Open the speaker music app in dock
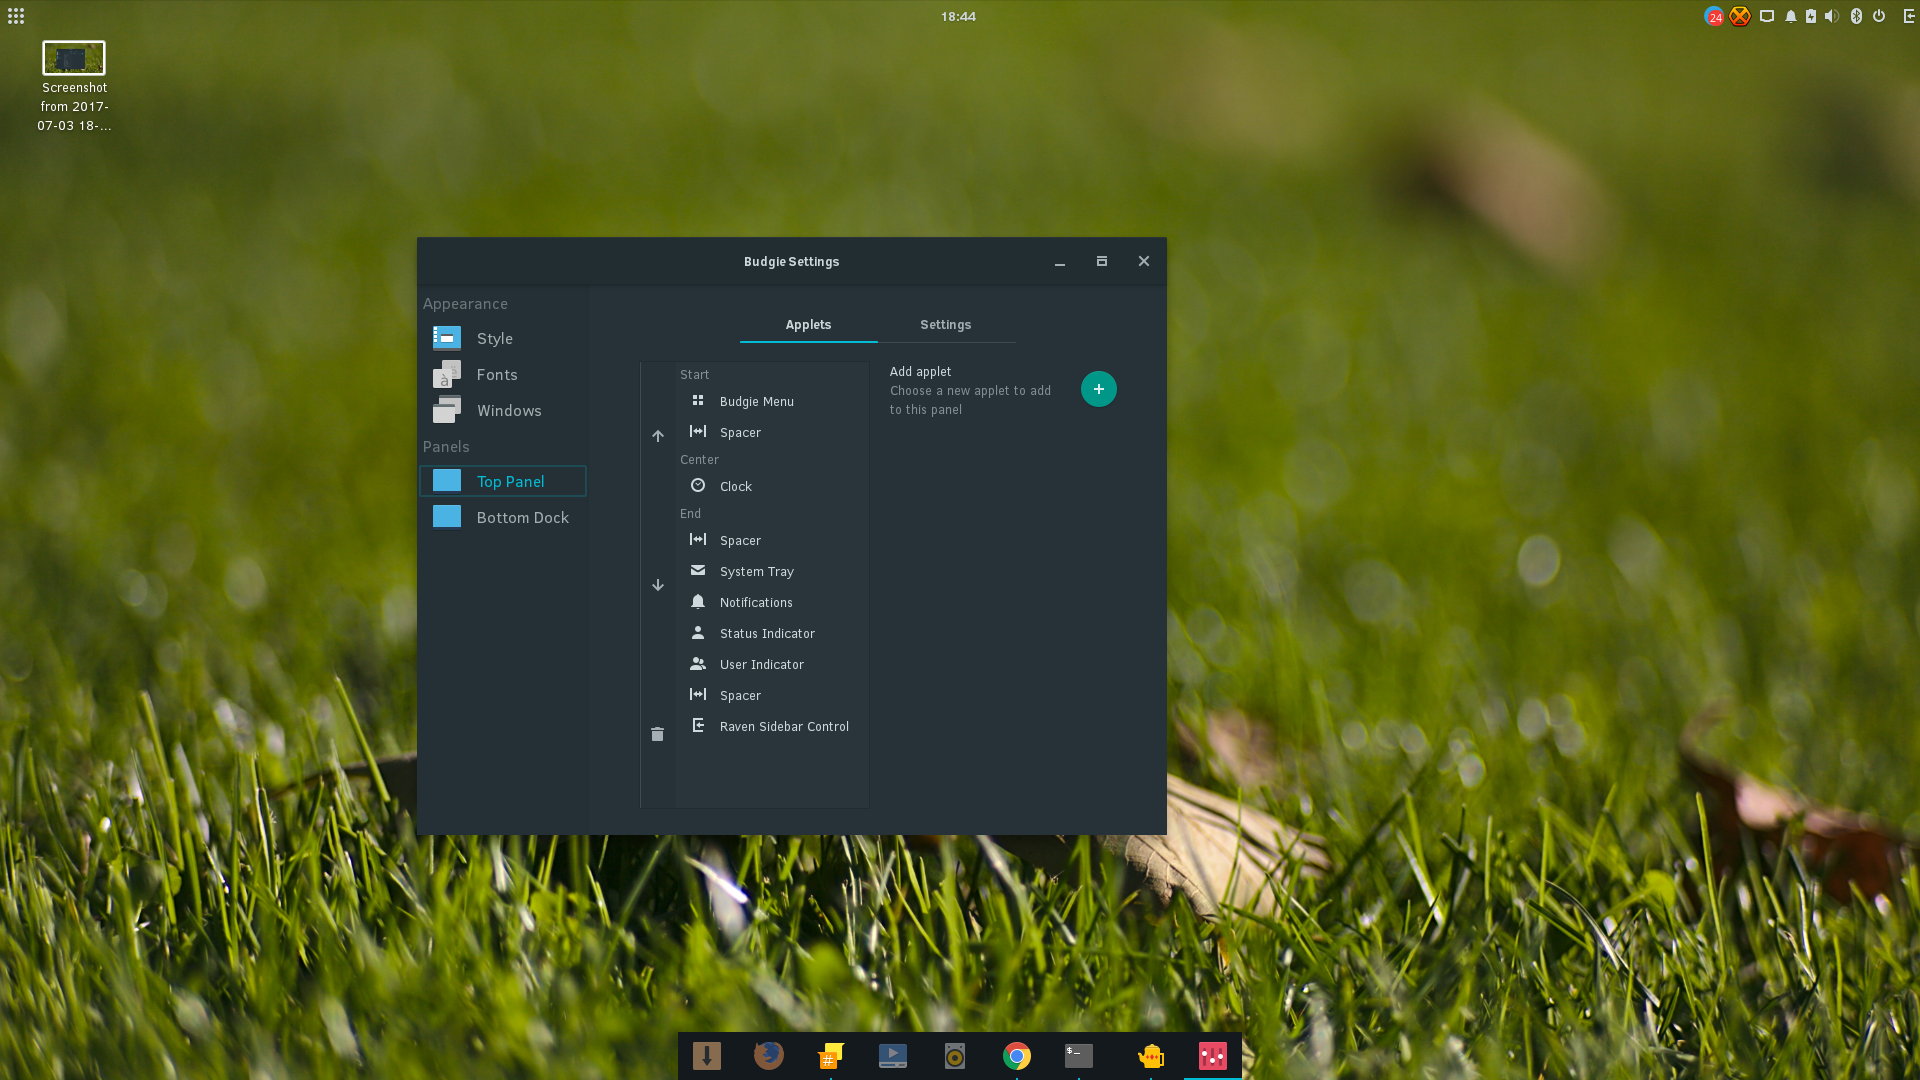 (954, 1056)
